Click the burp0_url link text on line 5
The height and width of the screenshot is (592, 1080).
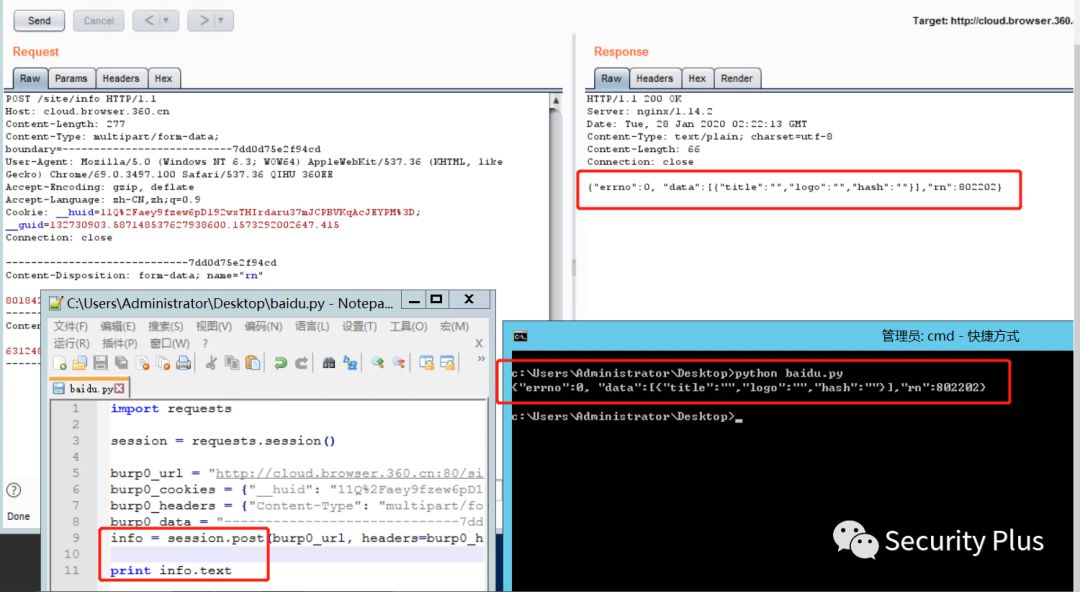coord(349,473)
